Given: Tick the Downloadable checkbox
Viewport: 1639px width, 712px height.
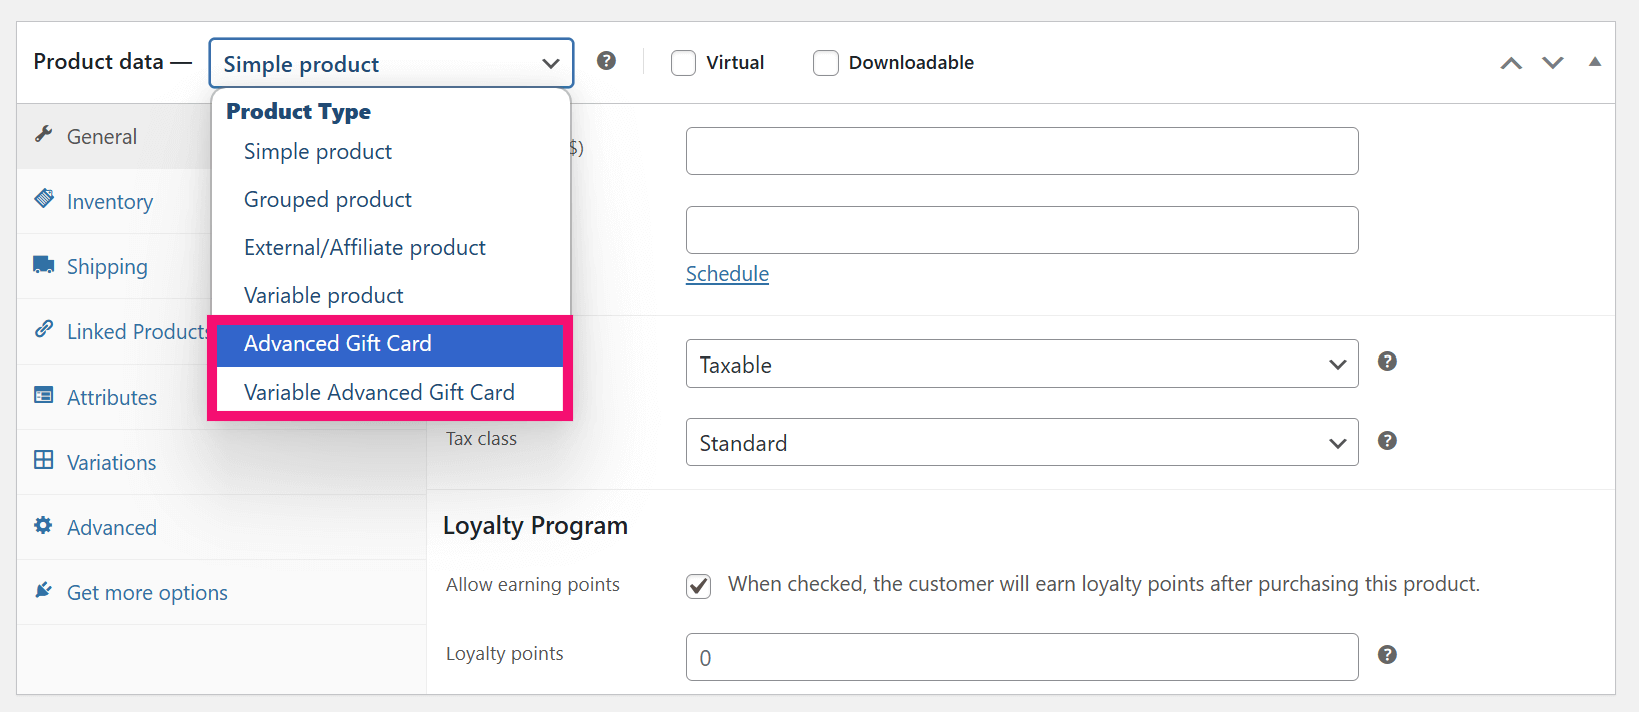Looking at the screenshot, I should point(825,63).
